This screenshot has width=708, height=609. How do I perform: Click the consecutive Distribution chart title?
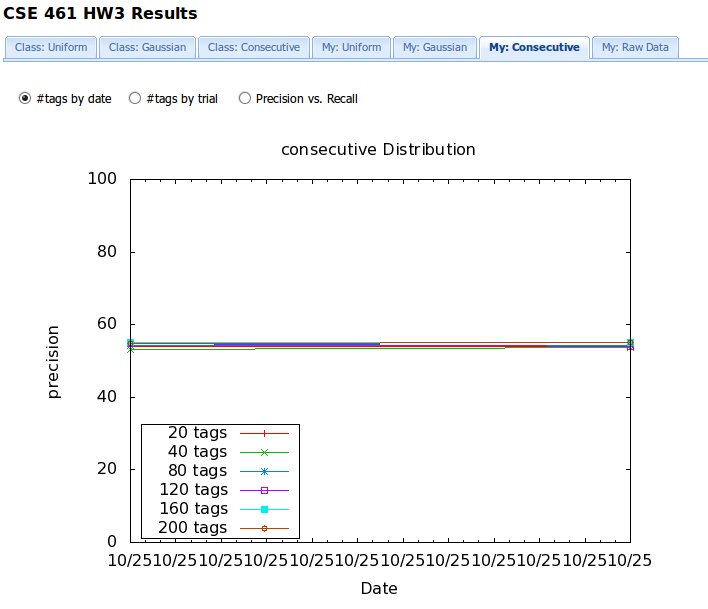[x=378, y=150]
